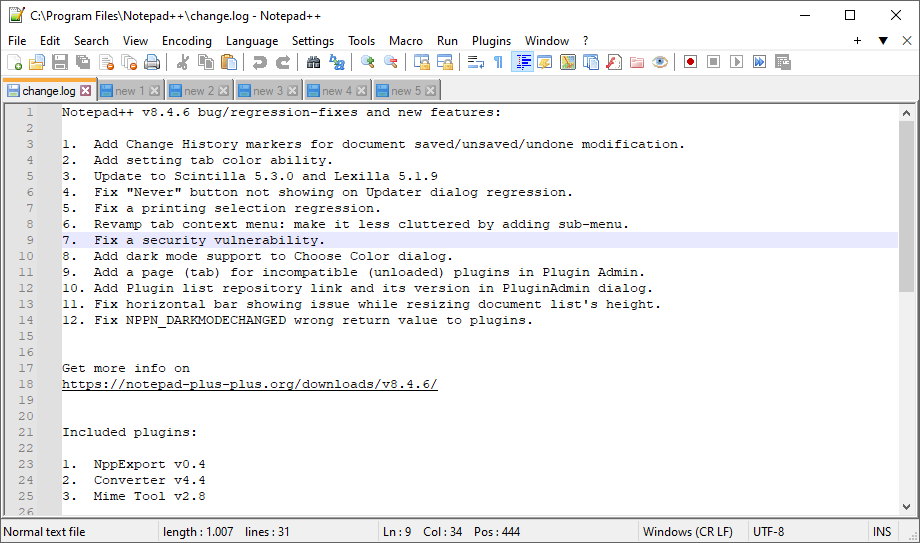Image resolution: width=920 pixels, height=543 pixels.
Task: Click the plus button to add tab
Action: [x=857, y=41]
